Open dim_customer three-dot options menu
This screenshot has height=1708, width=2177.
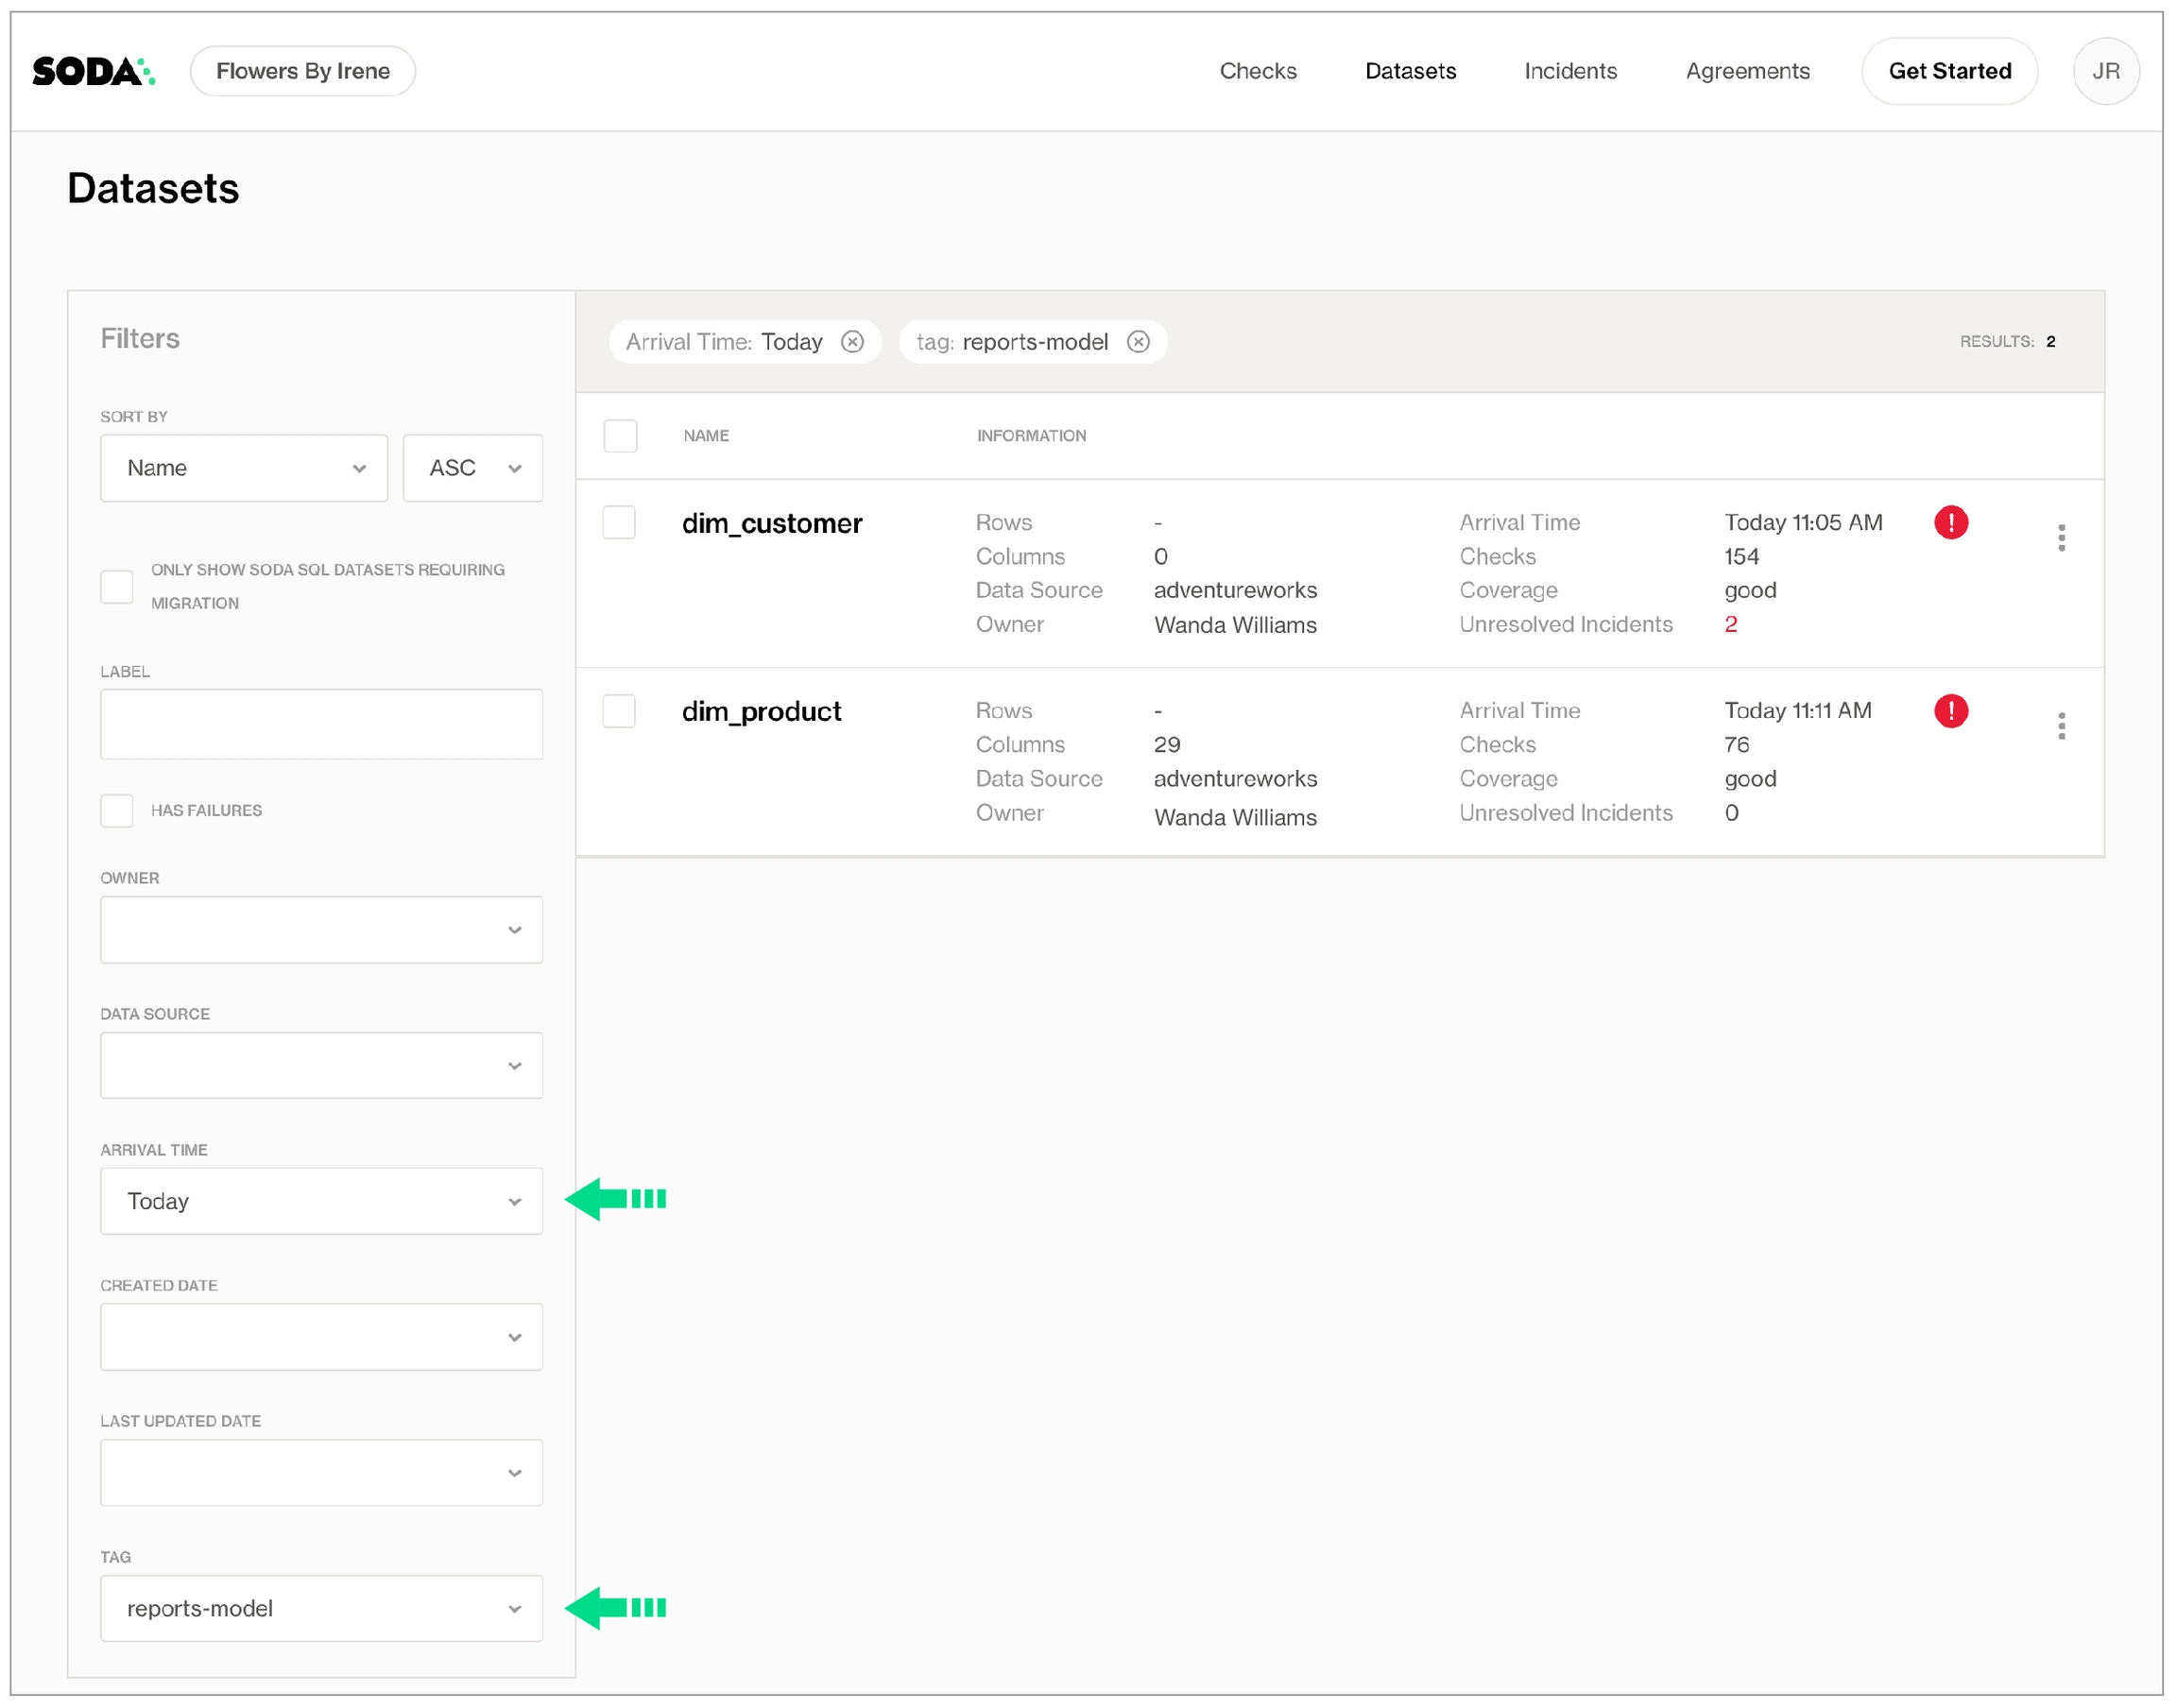[2061, 538]
